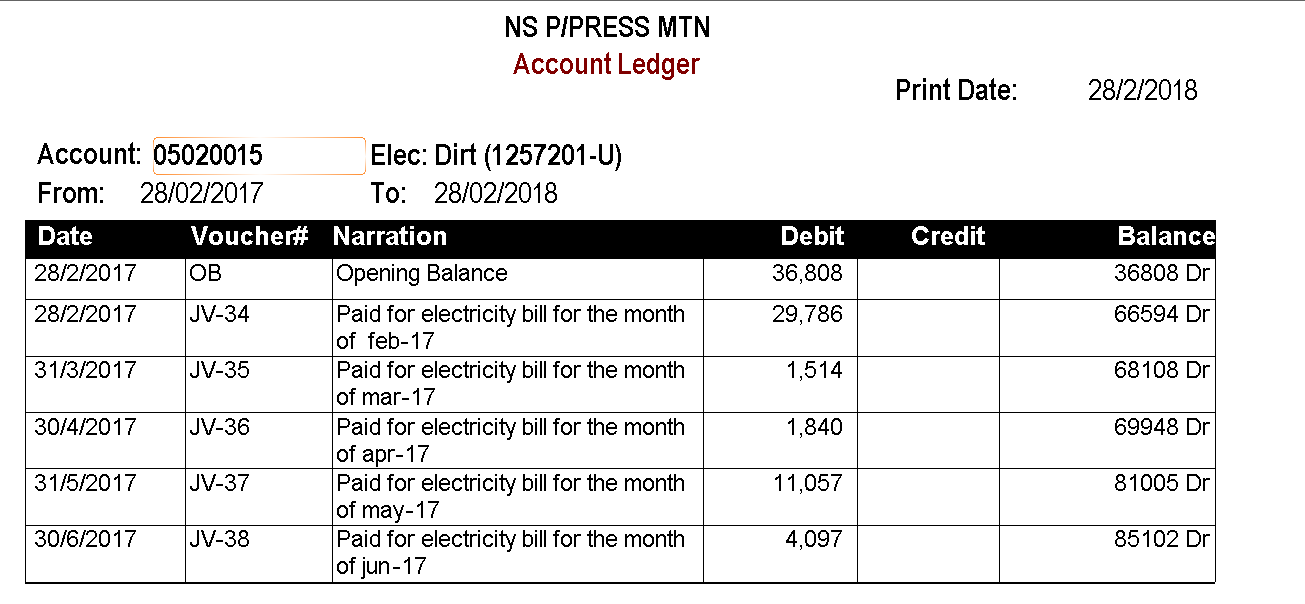The image size is (1305, 604).
Task: Click the Voucher# column header
Action: point(249,237)
